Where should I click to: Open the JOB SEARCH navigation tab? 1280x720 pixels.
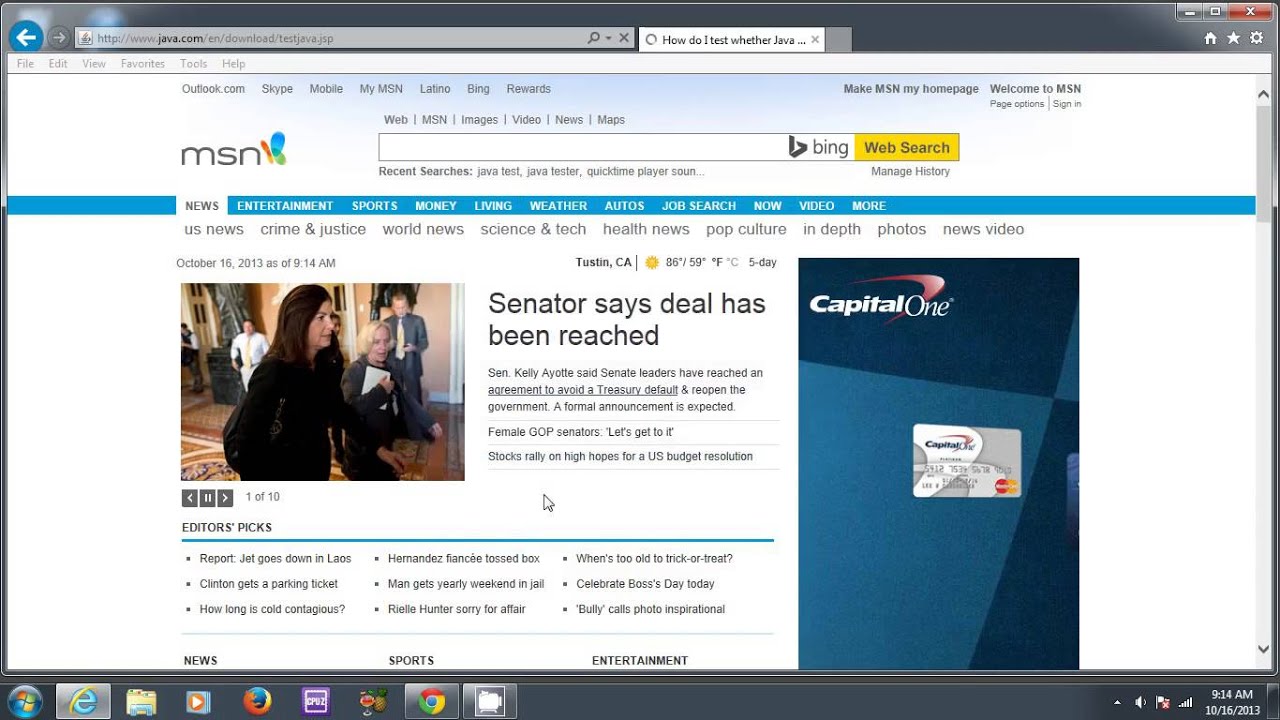(x=699, y=206)
